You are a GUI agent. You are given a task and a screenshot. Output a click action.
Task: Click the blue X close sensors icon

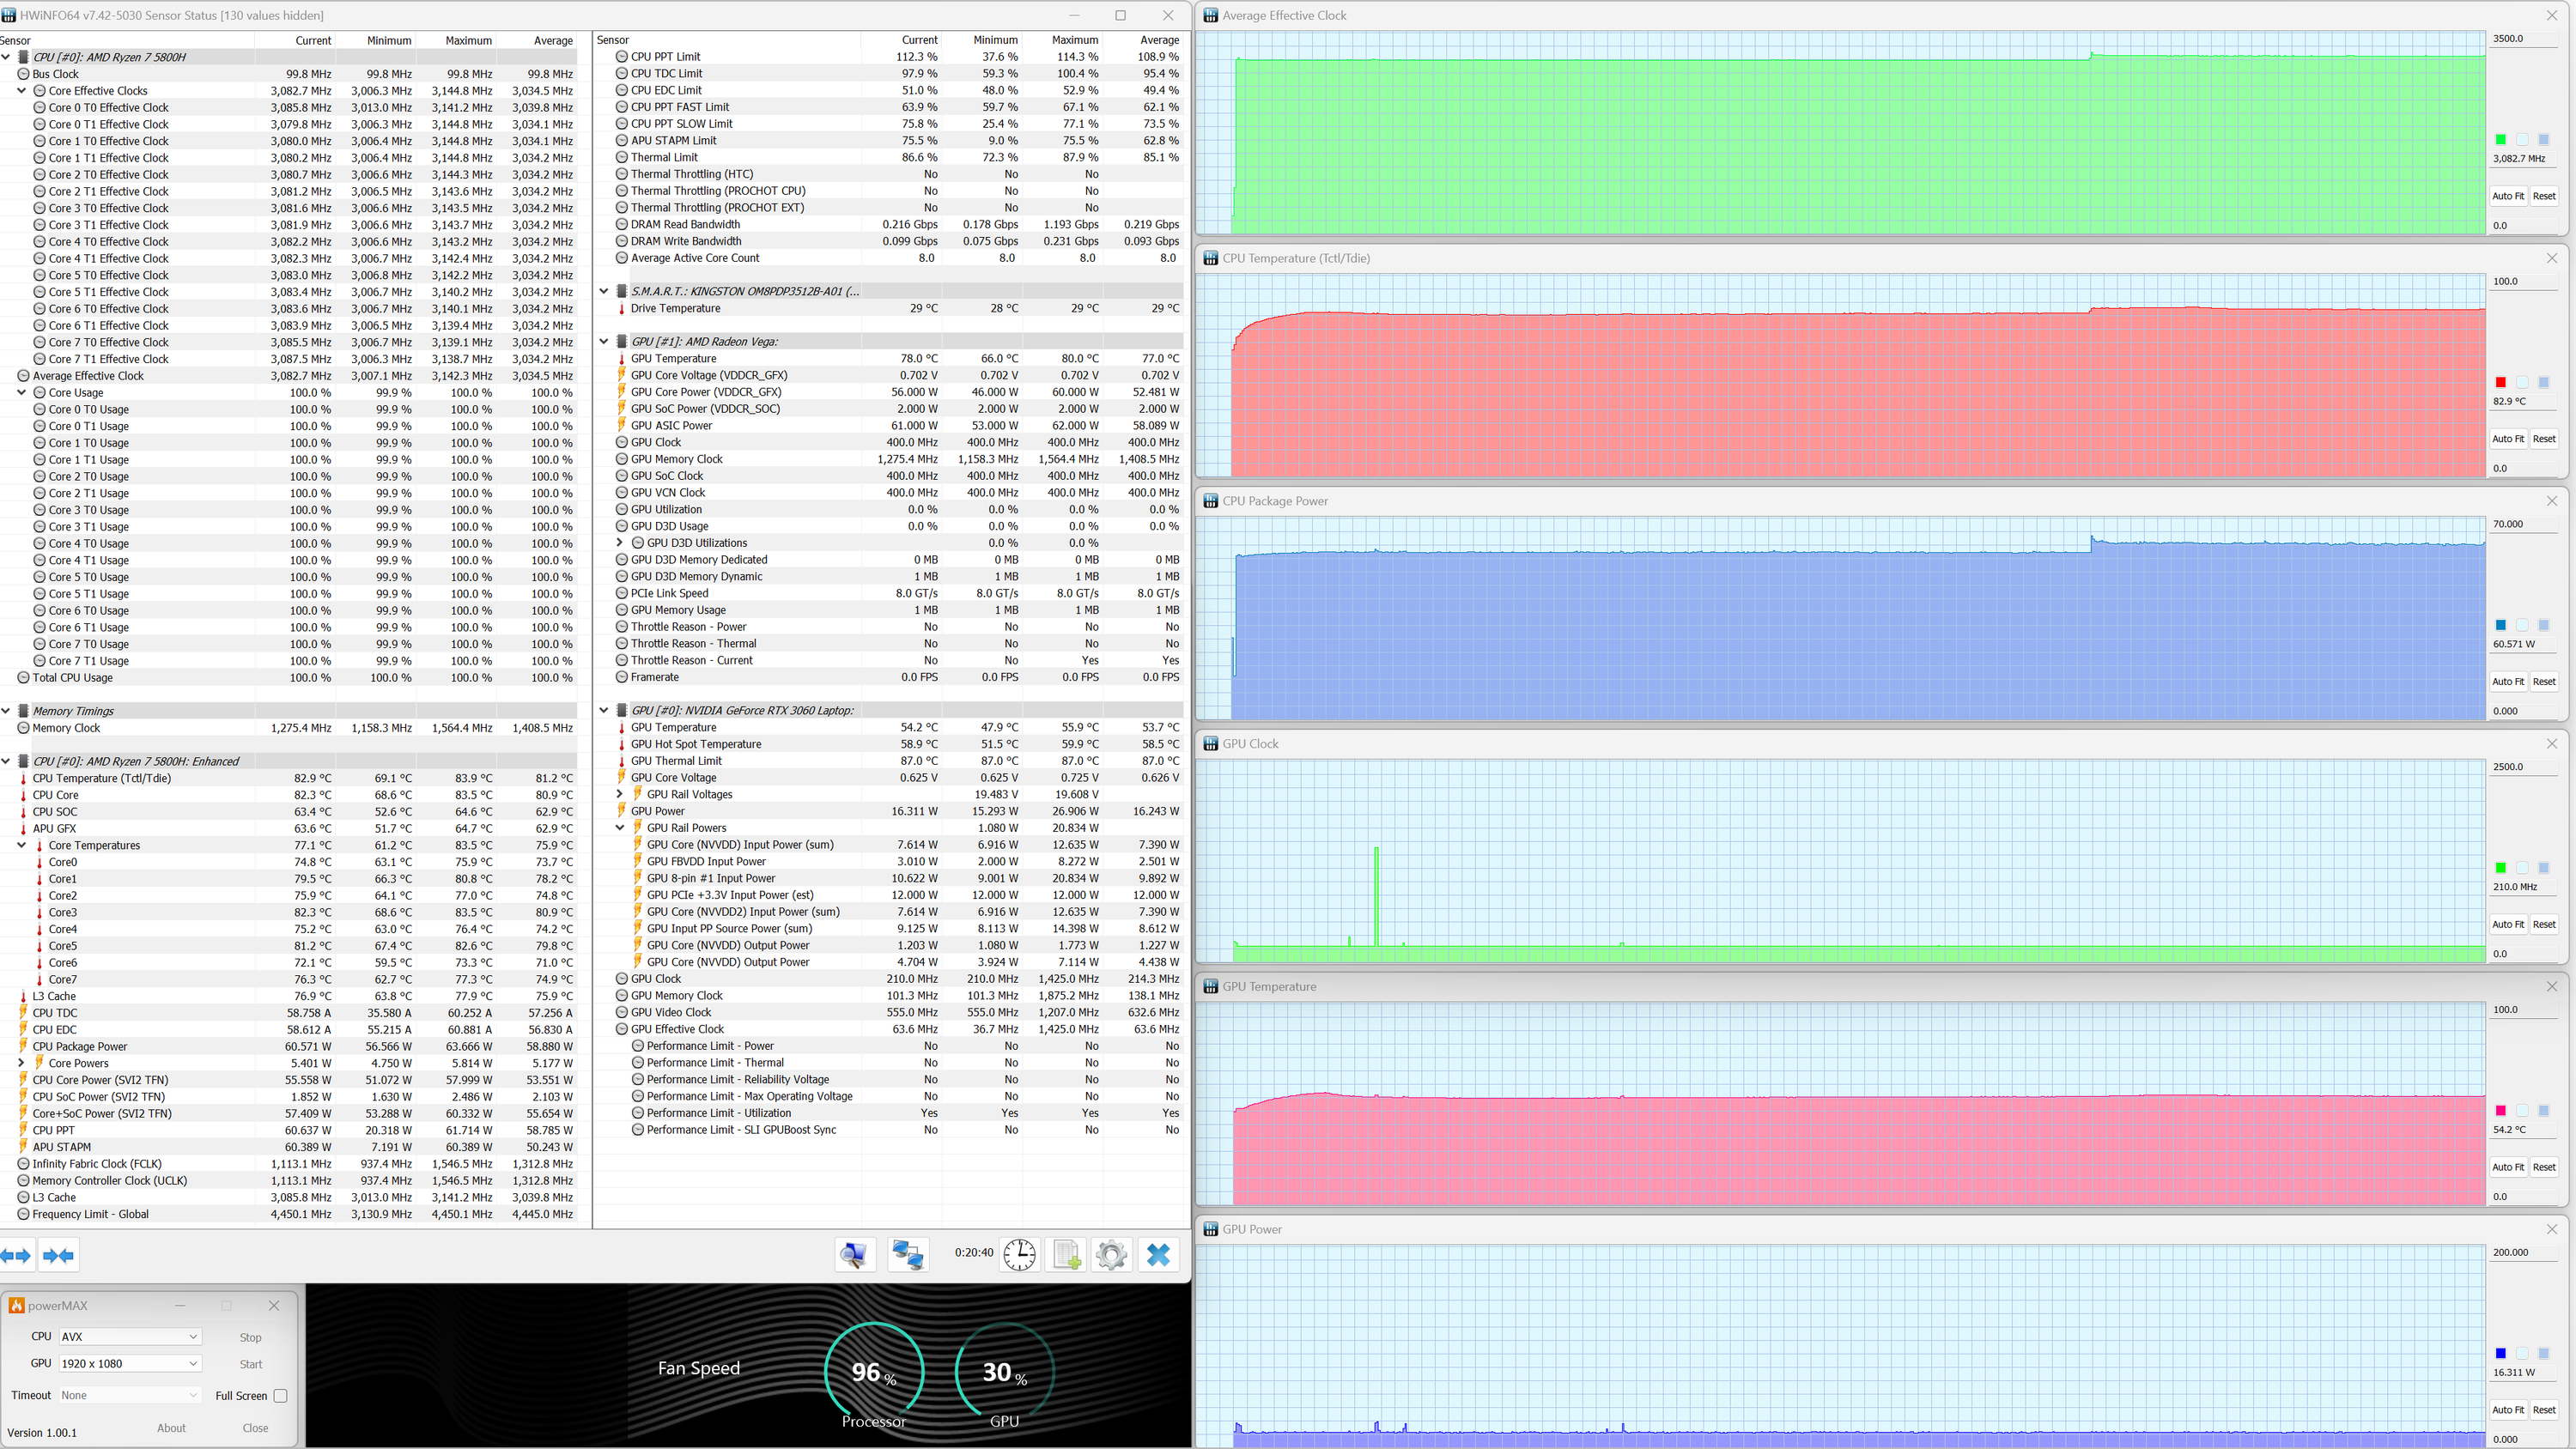point(1158,1254)
